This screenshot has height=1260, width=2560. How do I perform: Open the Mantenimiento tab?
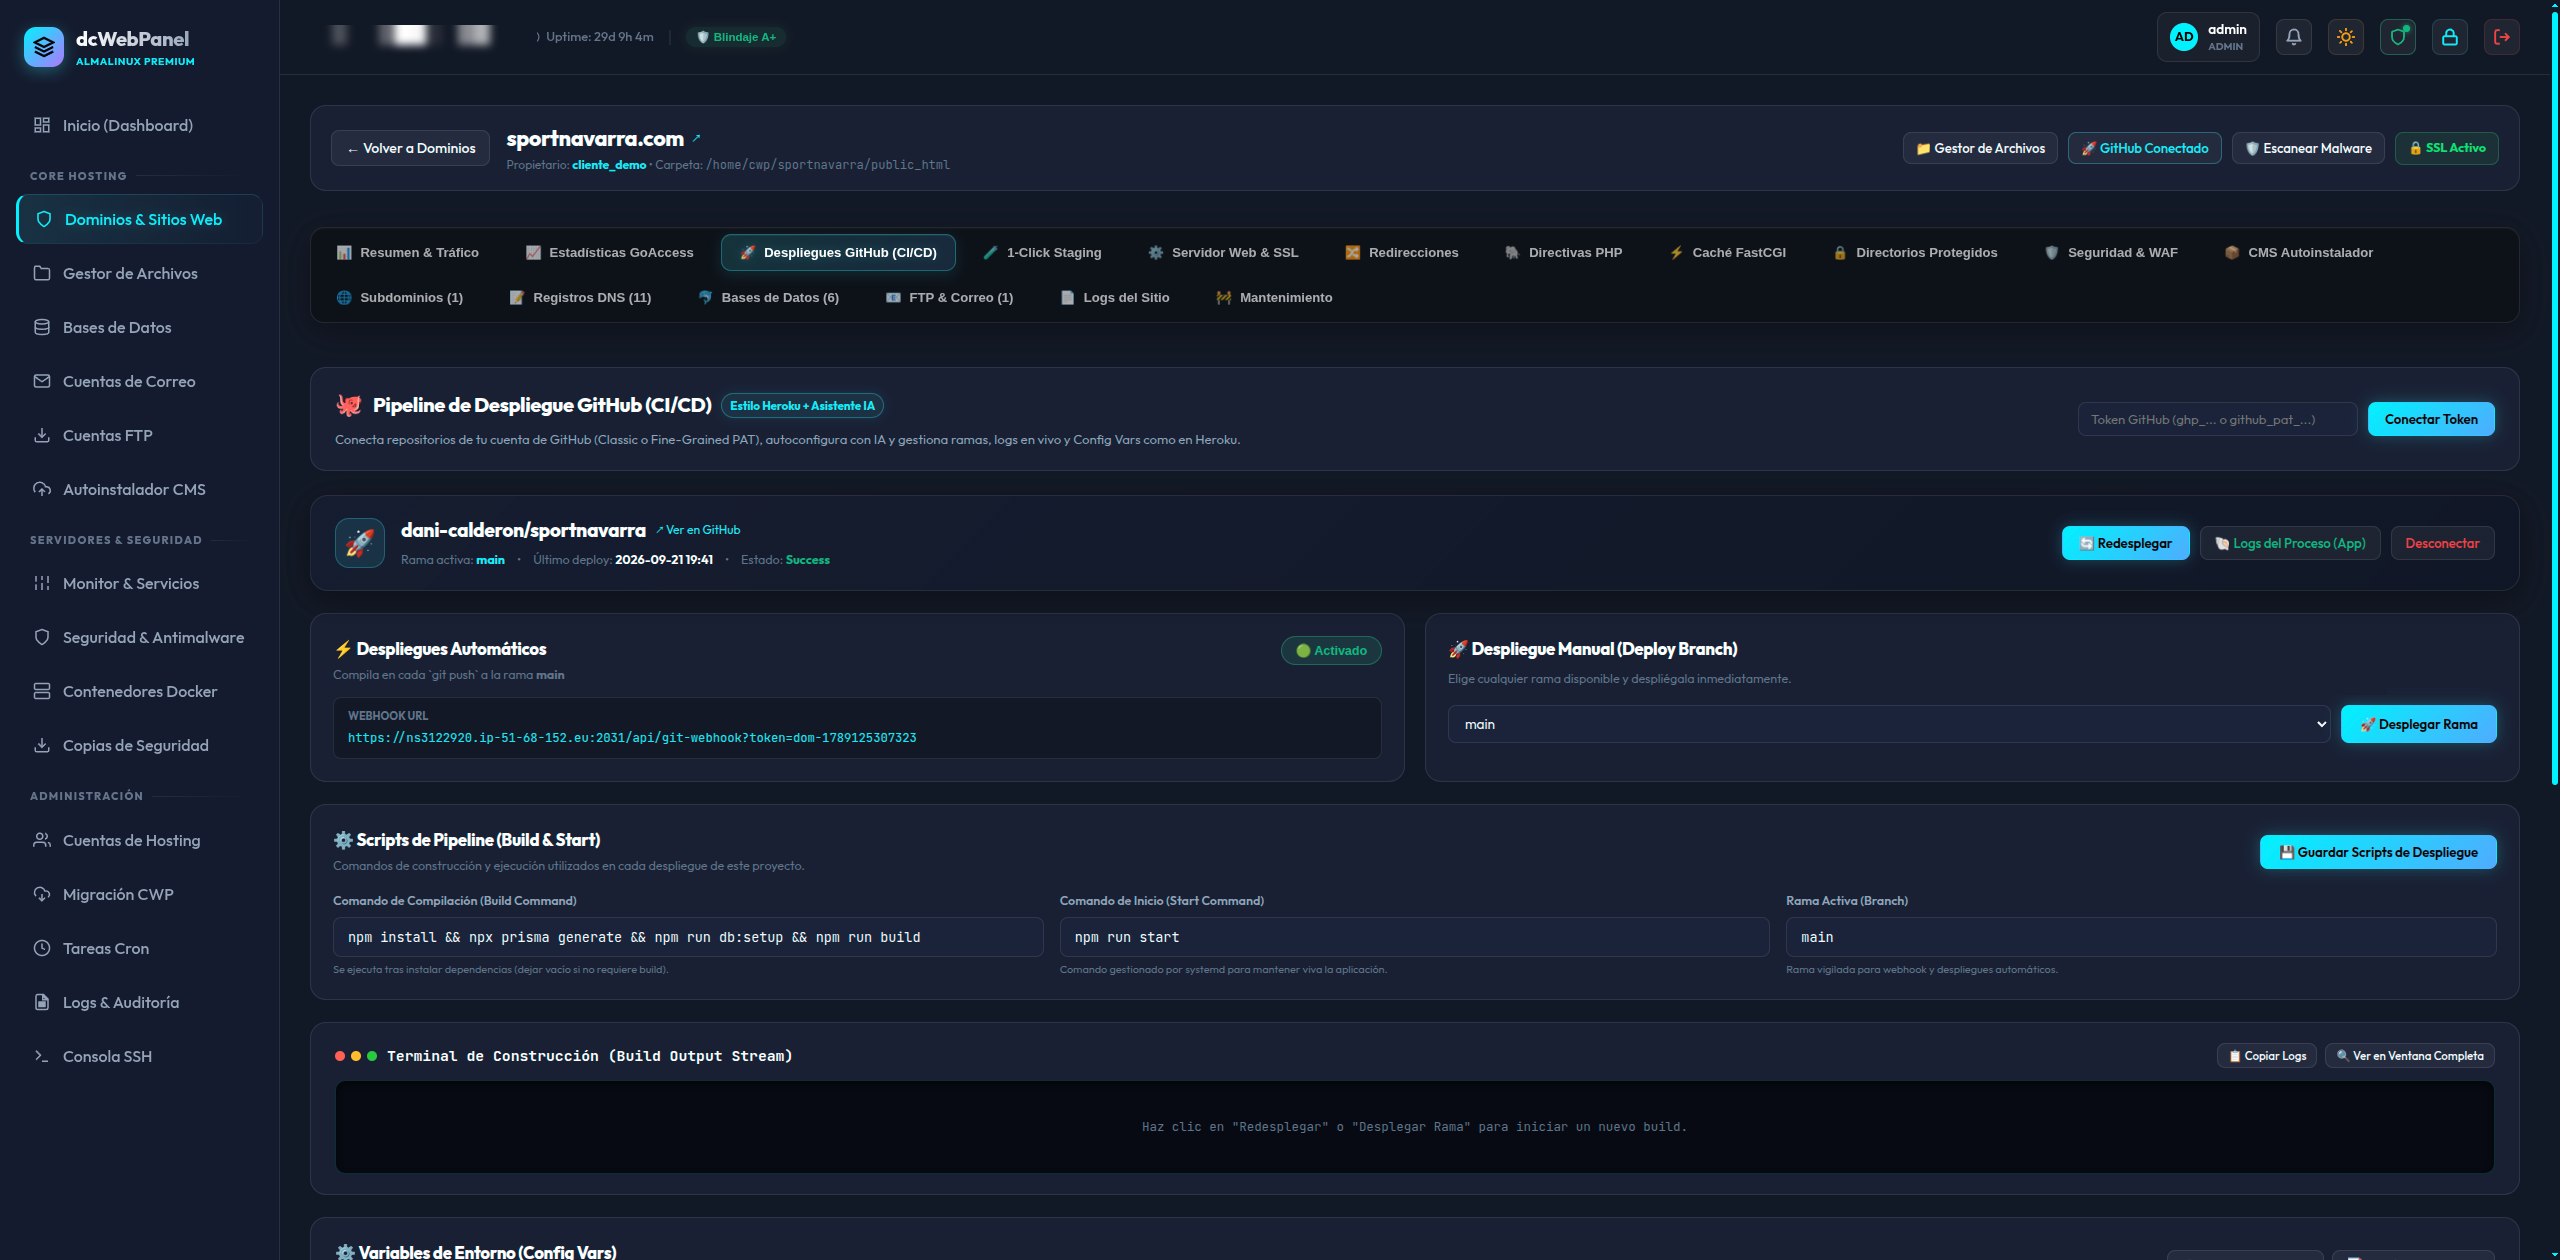click(1274, 297)
